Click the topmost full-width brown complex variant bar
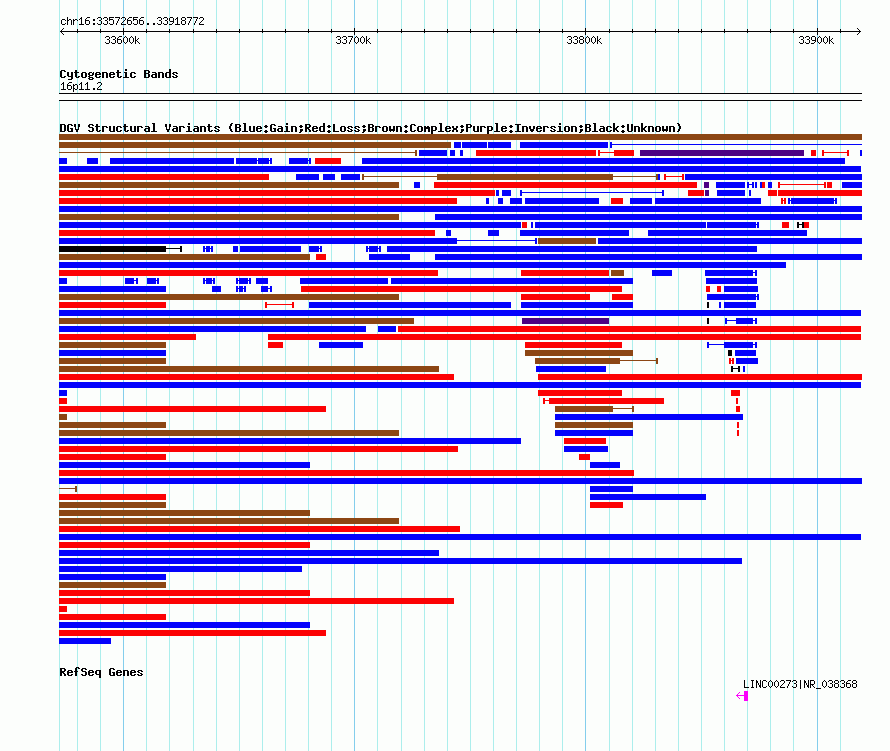The height and width of the screenshot is (751, 890). click(460, 137)
